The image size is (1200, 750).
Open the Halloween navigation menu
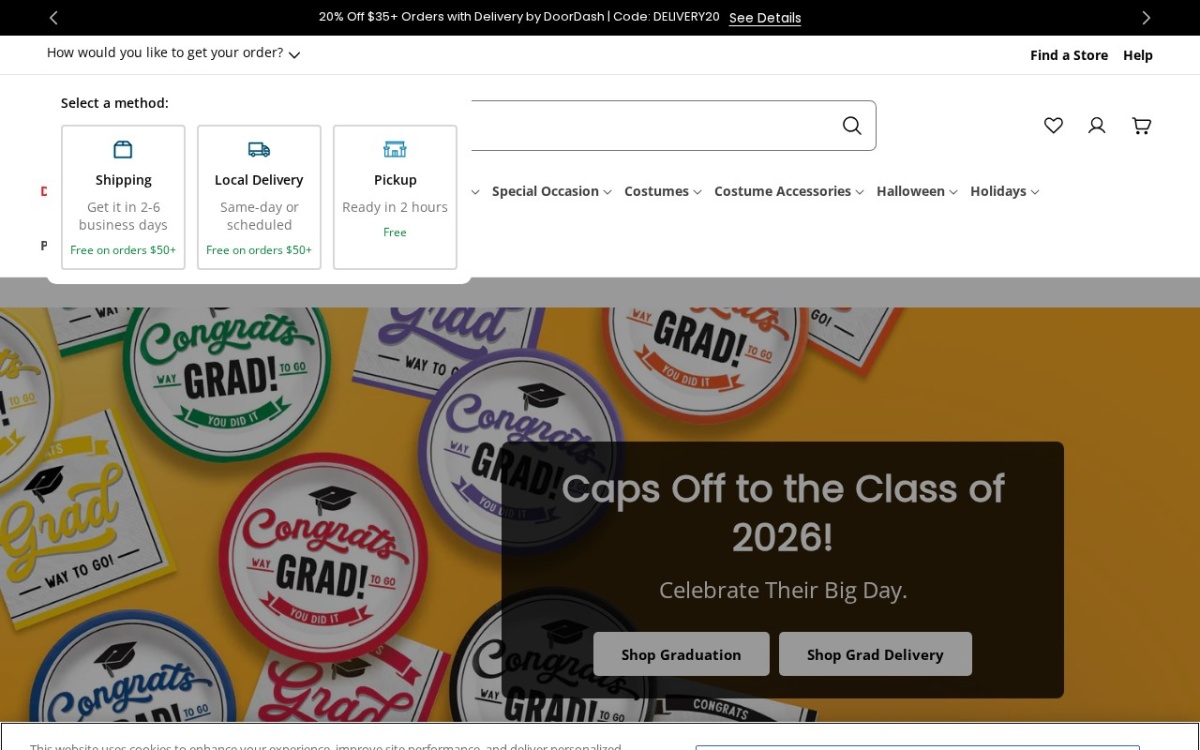(x=917, y=191)
